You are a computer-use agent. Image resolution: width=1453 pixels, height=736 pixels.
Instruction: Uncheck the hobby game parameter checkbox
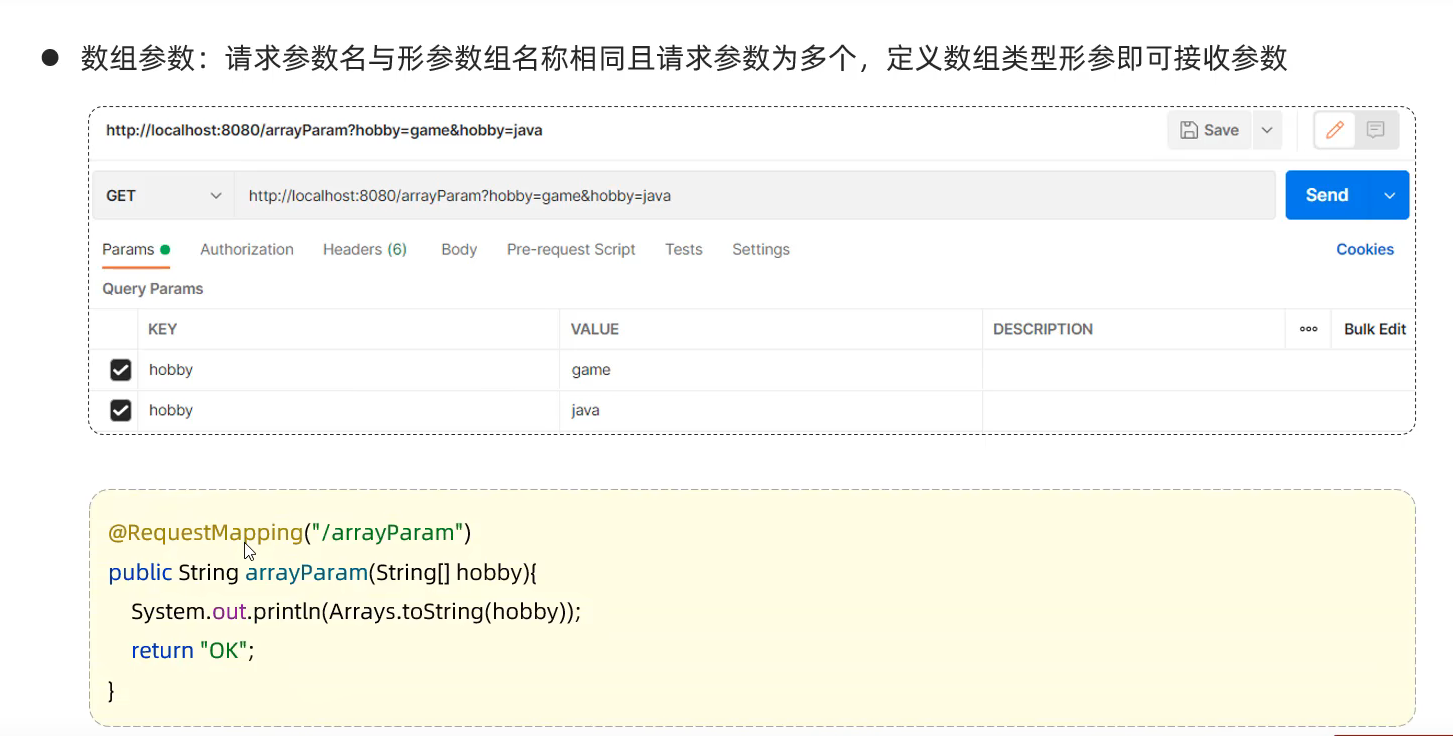click(121, 370)
